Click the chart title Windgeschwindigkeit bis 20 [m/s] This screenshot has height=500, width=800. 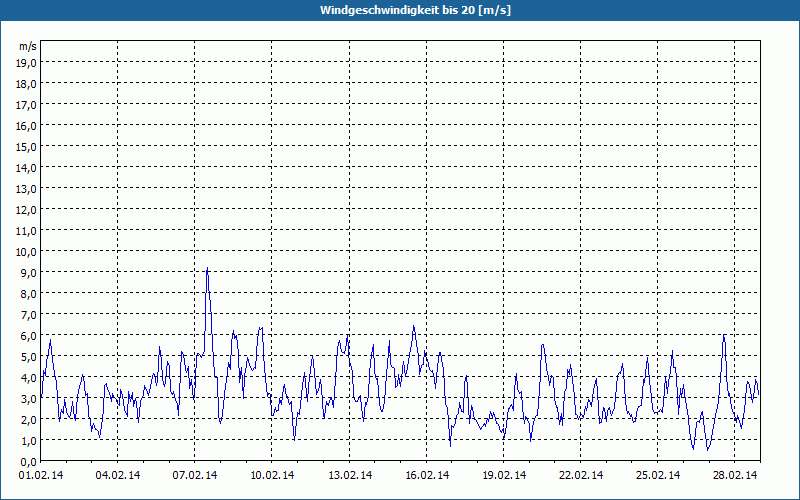click(399, 9)
